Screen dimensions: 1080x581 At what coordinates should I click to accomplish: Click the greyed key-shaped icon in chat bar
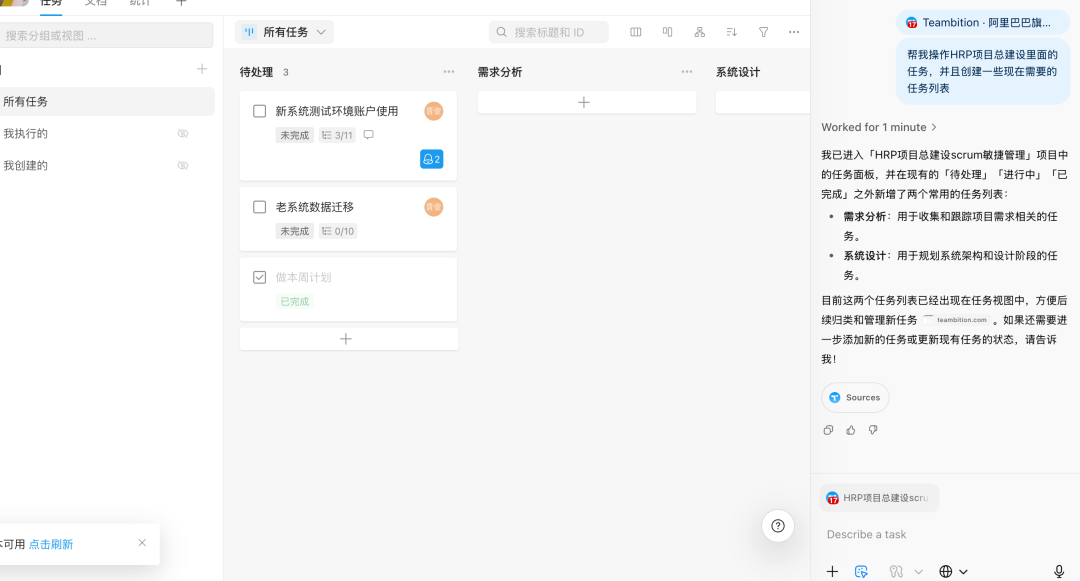(895, 571)
